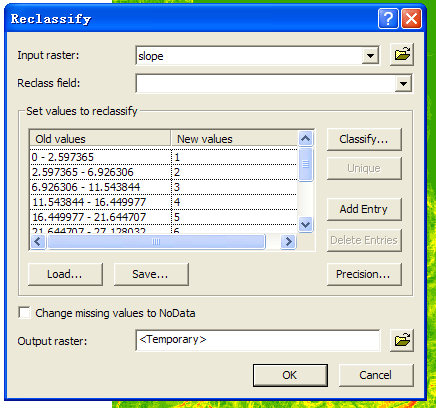
Task: Expand the Reclass field dropdown
Action: coord(403,83)
